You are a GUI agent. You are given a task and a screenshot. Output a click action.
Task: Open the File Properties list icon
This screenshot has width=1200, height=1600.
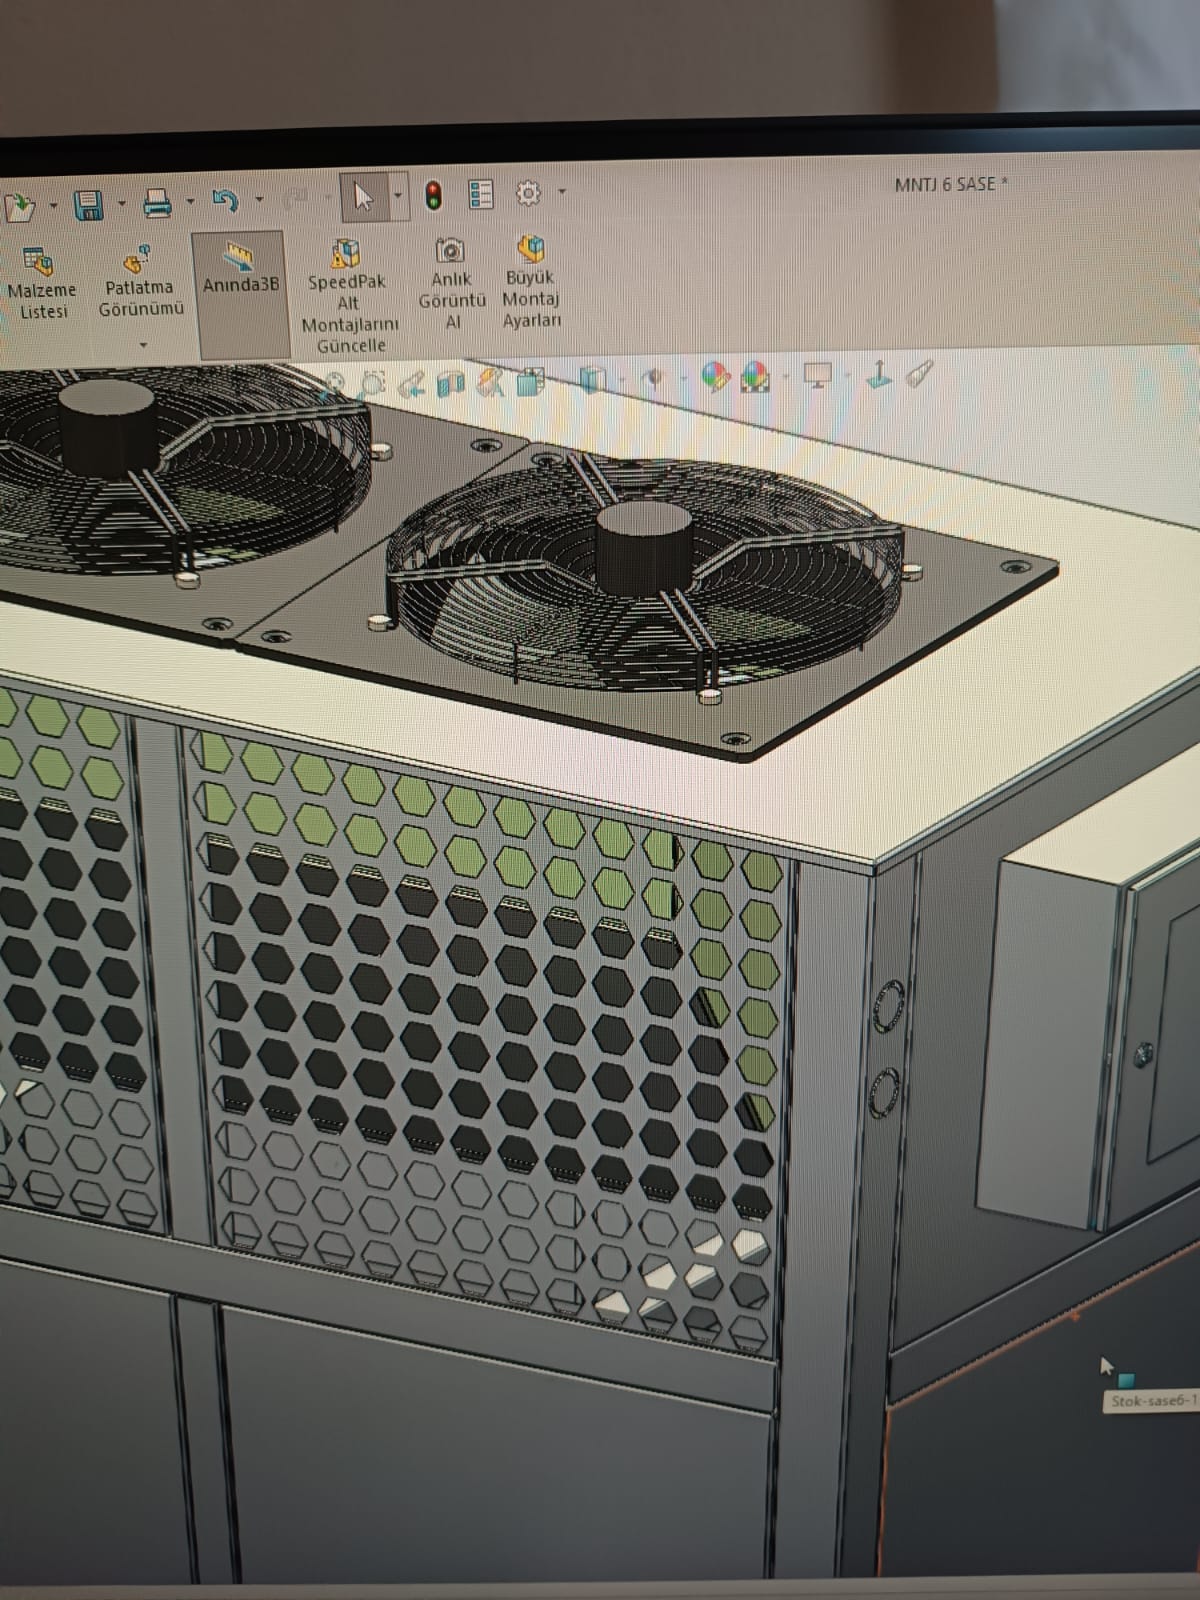[x=481, y=194]
